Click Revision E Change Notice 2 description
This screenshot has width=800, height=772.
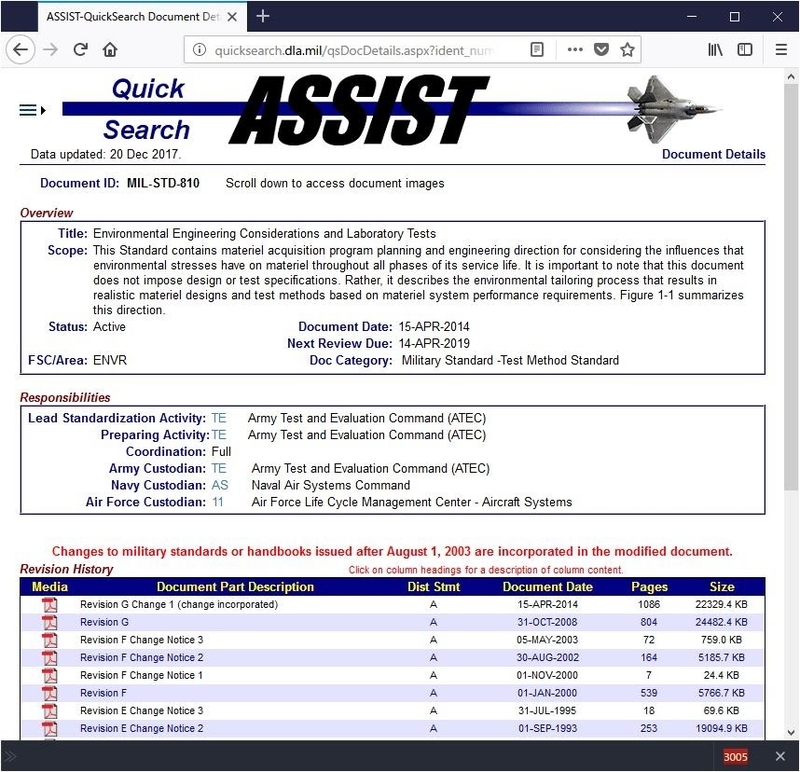[141, 729]
